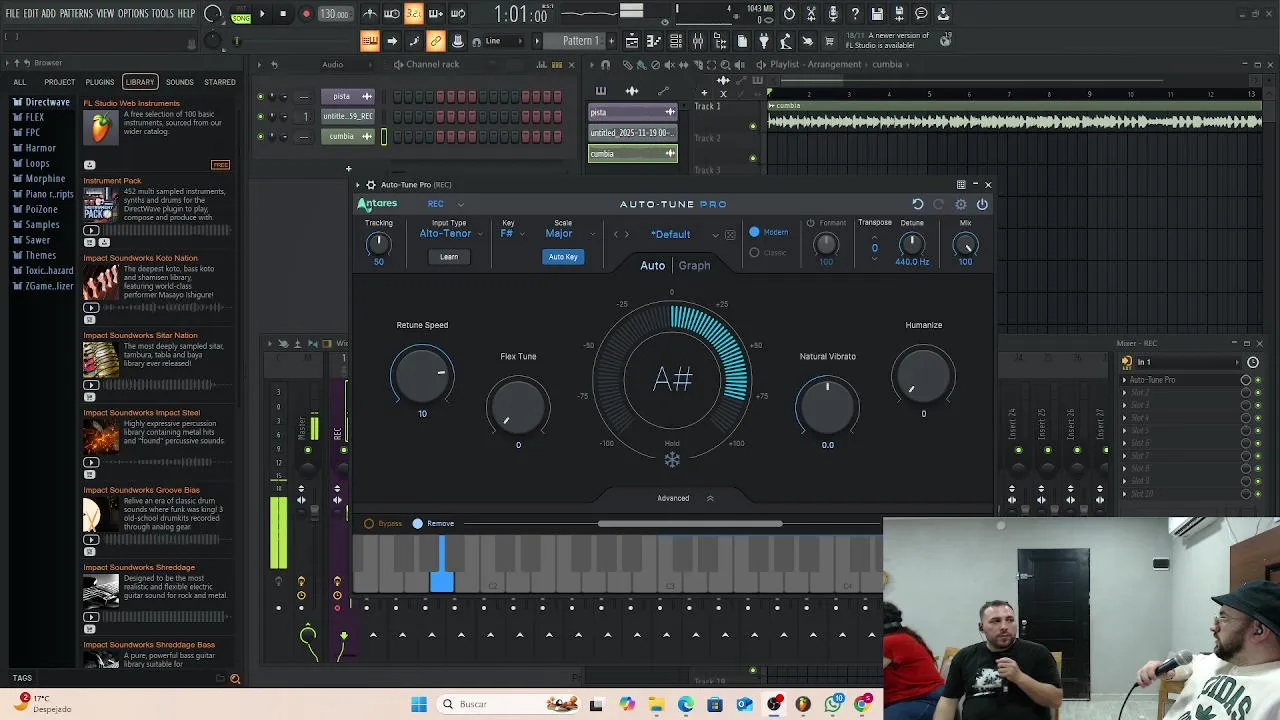This screenshot has height=720, width=1280.
Task: Open the Default preset dropdown
Action: (x=684, y=235)
